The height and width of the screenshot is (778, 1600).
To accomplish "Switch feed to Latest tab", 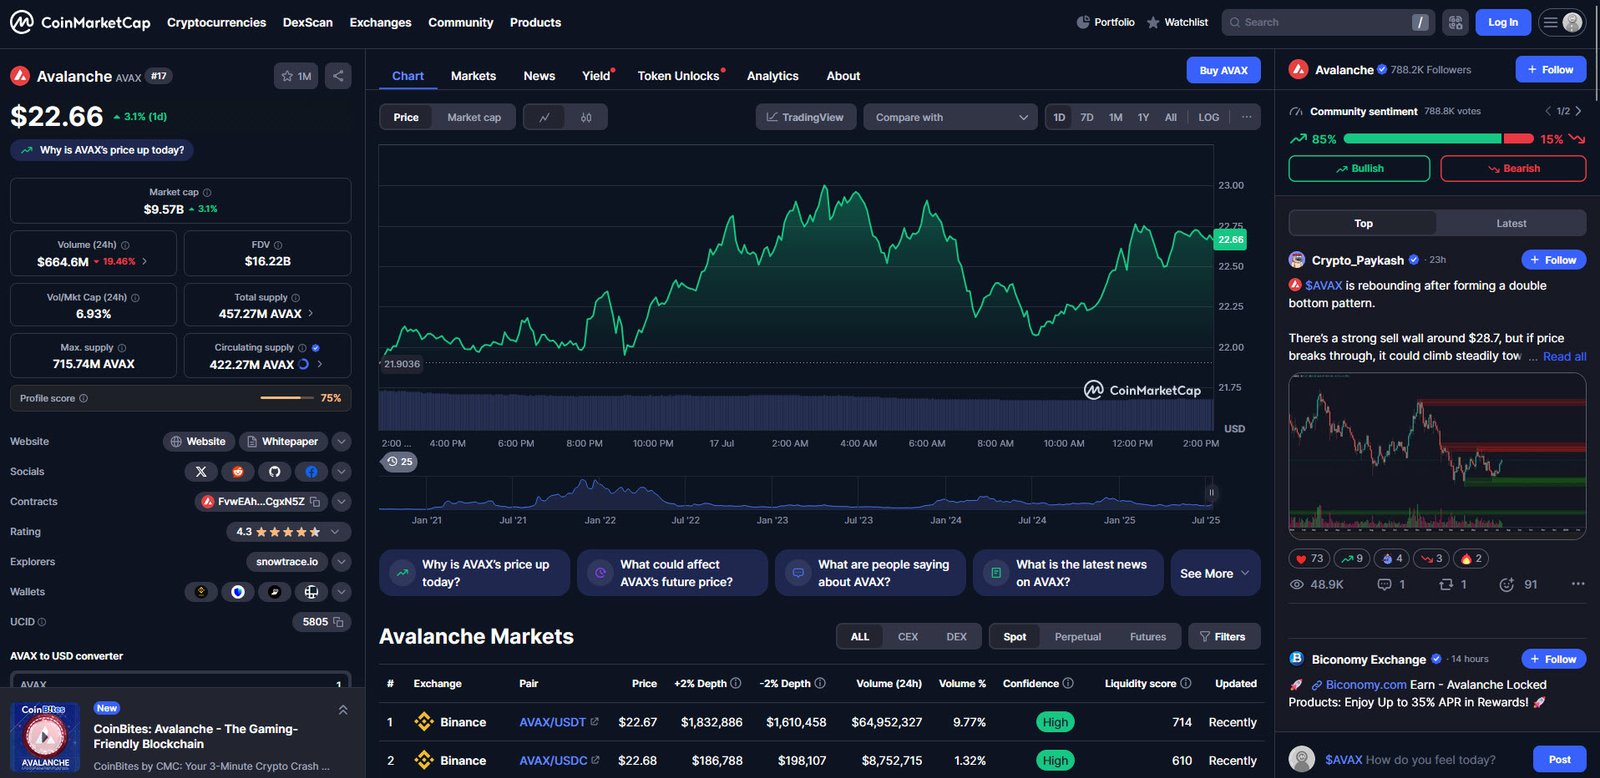I will click(x=1511, y=223).
